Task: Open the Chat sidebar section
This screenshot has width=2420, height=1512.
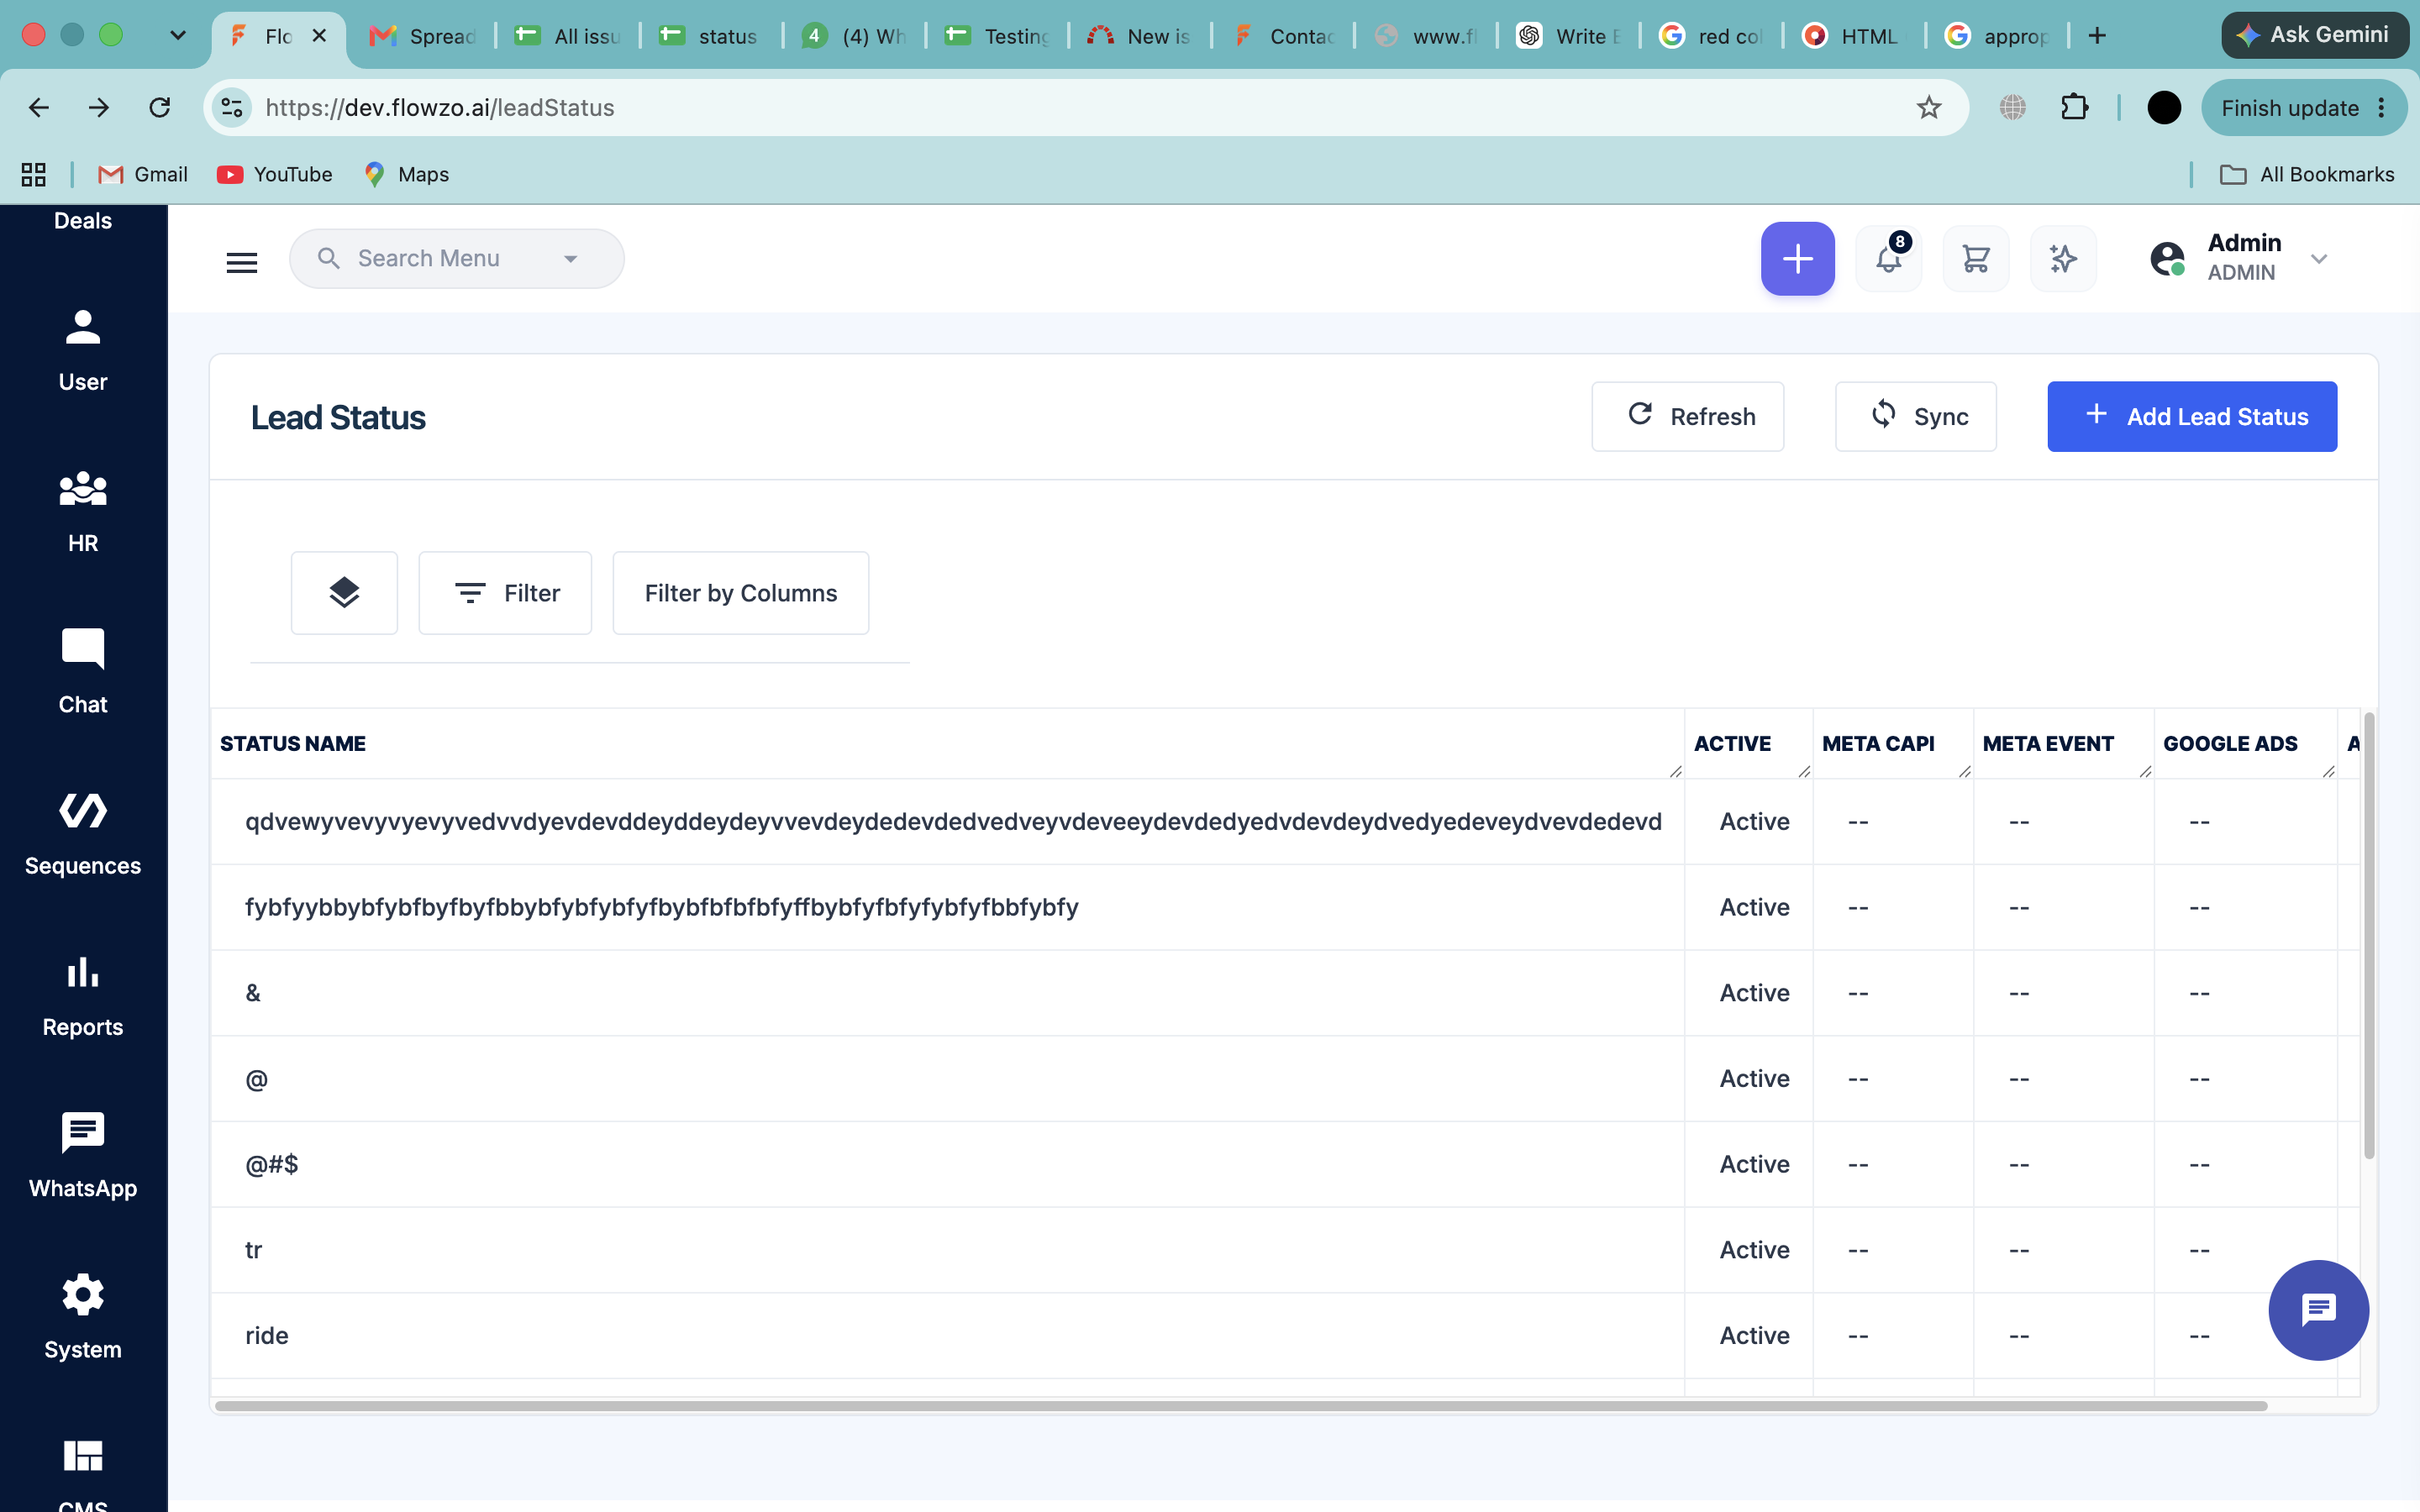Action: pos(83,672)
